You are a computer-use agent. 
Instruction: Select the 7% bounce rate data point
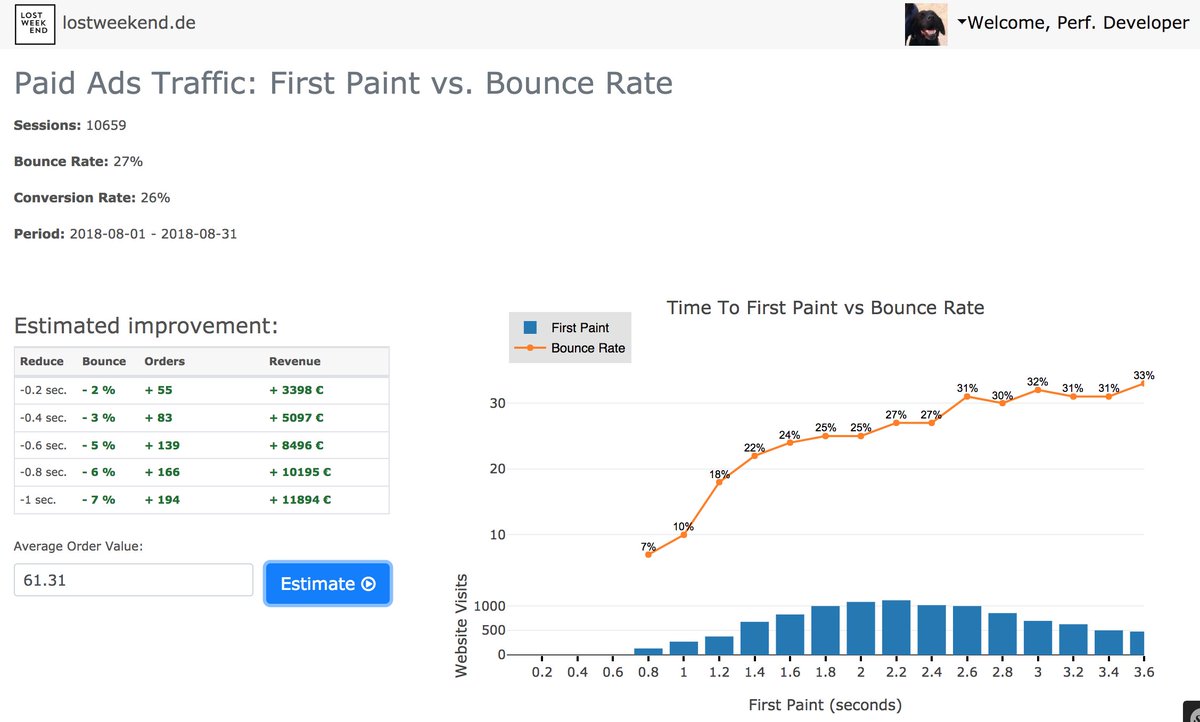(x=648, y=554)
